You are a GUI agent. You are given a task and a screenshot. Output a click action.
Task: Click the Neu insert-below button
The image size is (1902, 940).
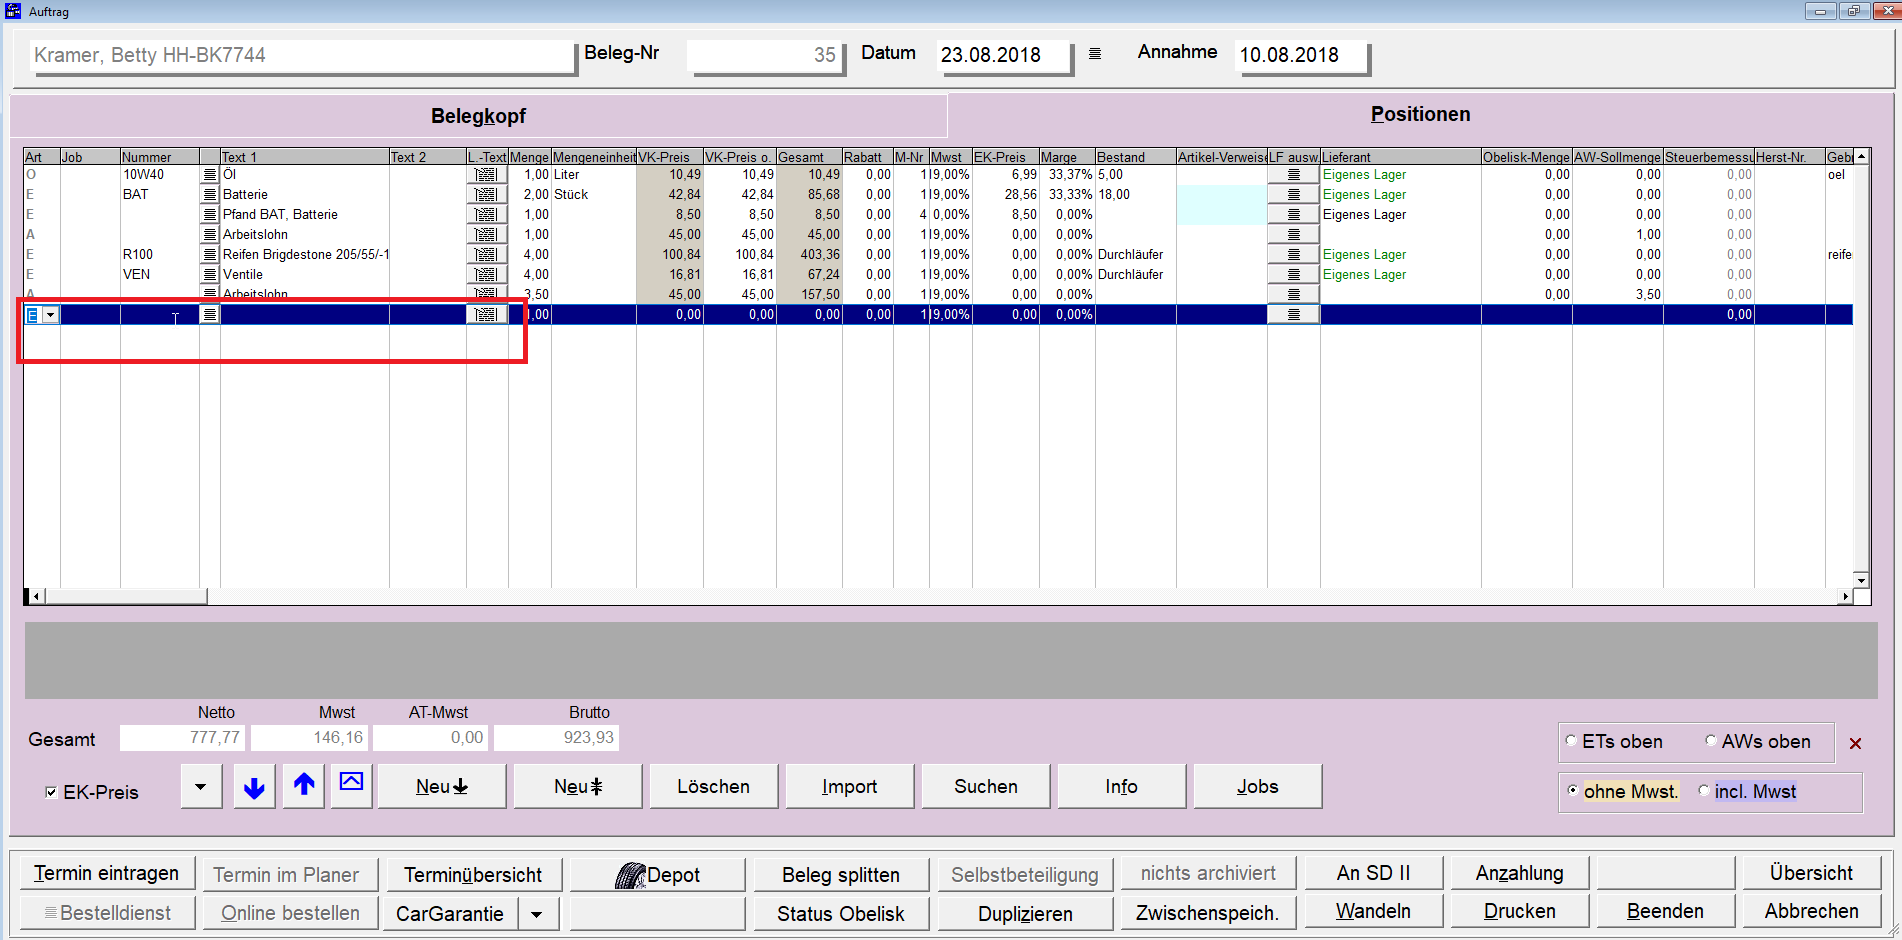(442, 787)
